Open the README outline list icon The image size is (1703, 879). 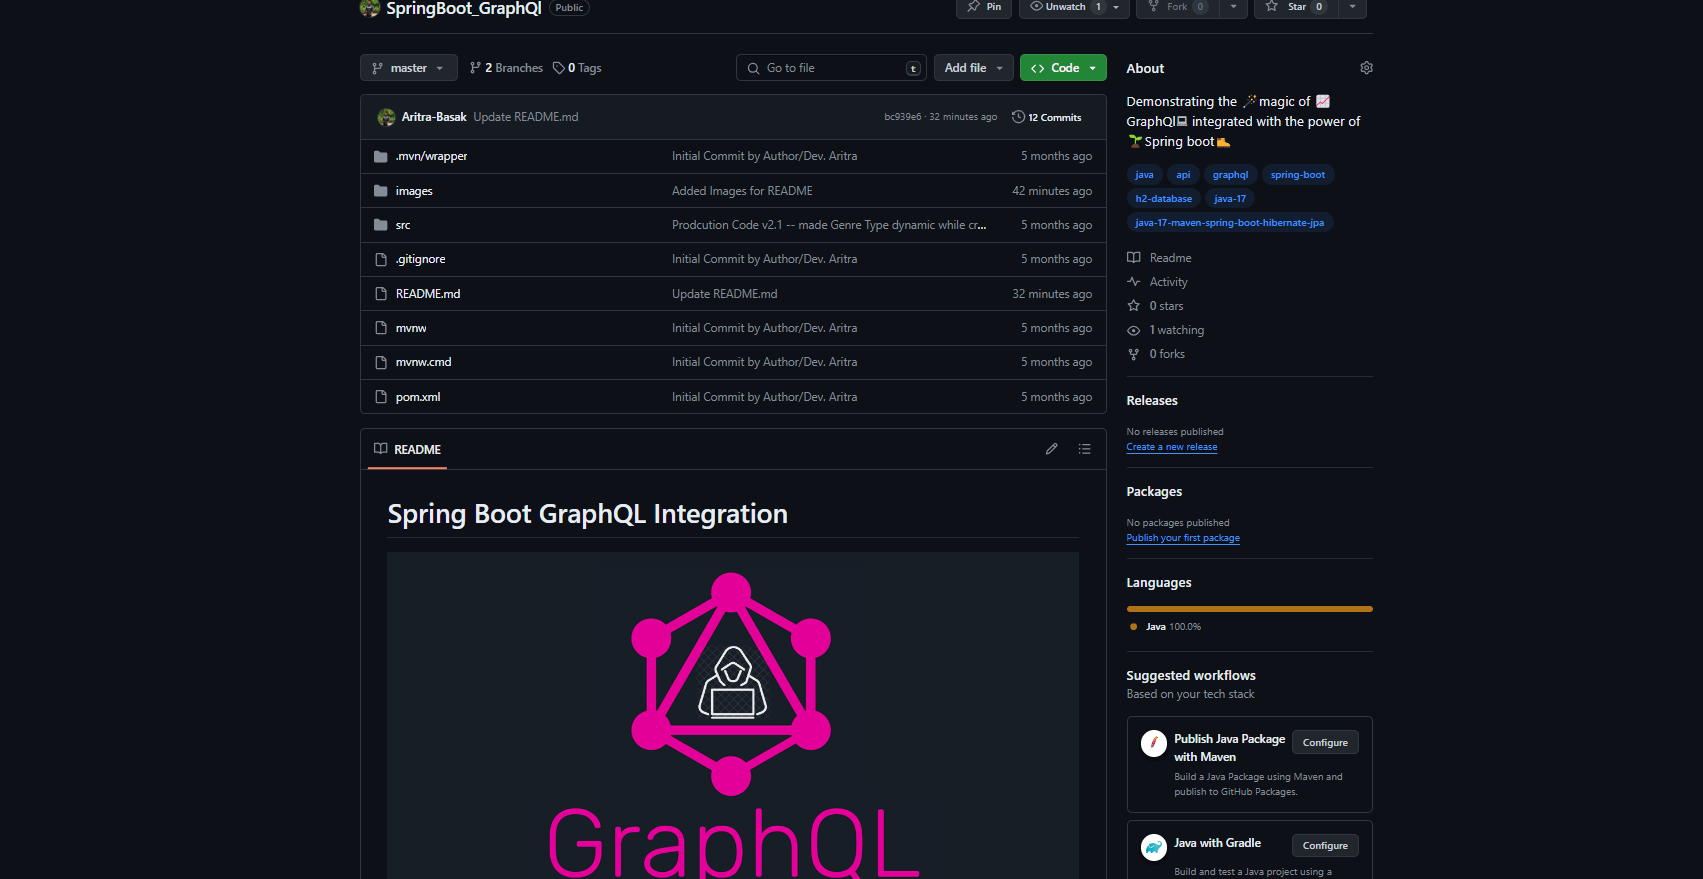click(1084, 449)
